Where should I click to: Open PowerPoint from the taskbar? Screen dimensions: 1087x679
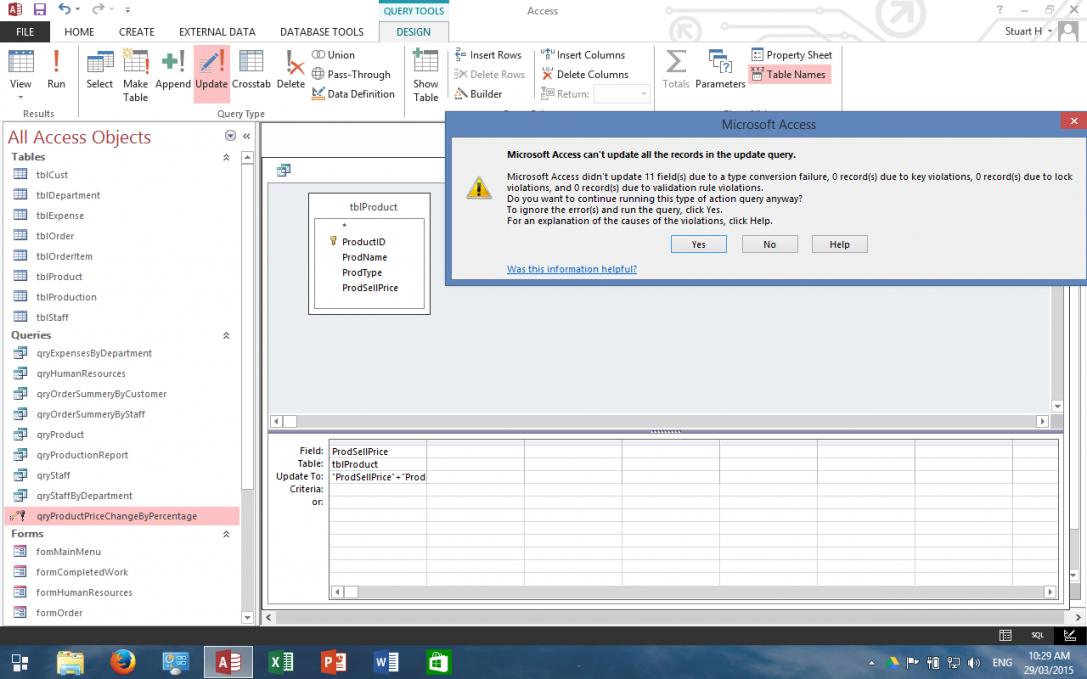tap(333, 662)
